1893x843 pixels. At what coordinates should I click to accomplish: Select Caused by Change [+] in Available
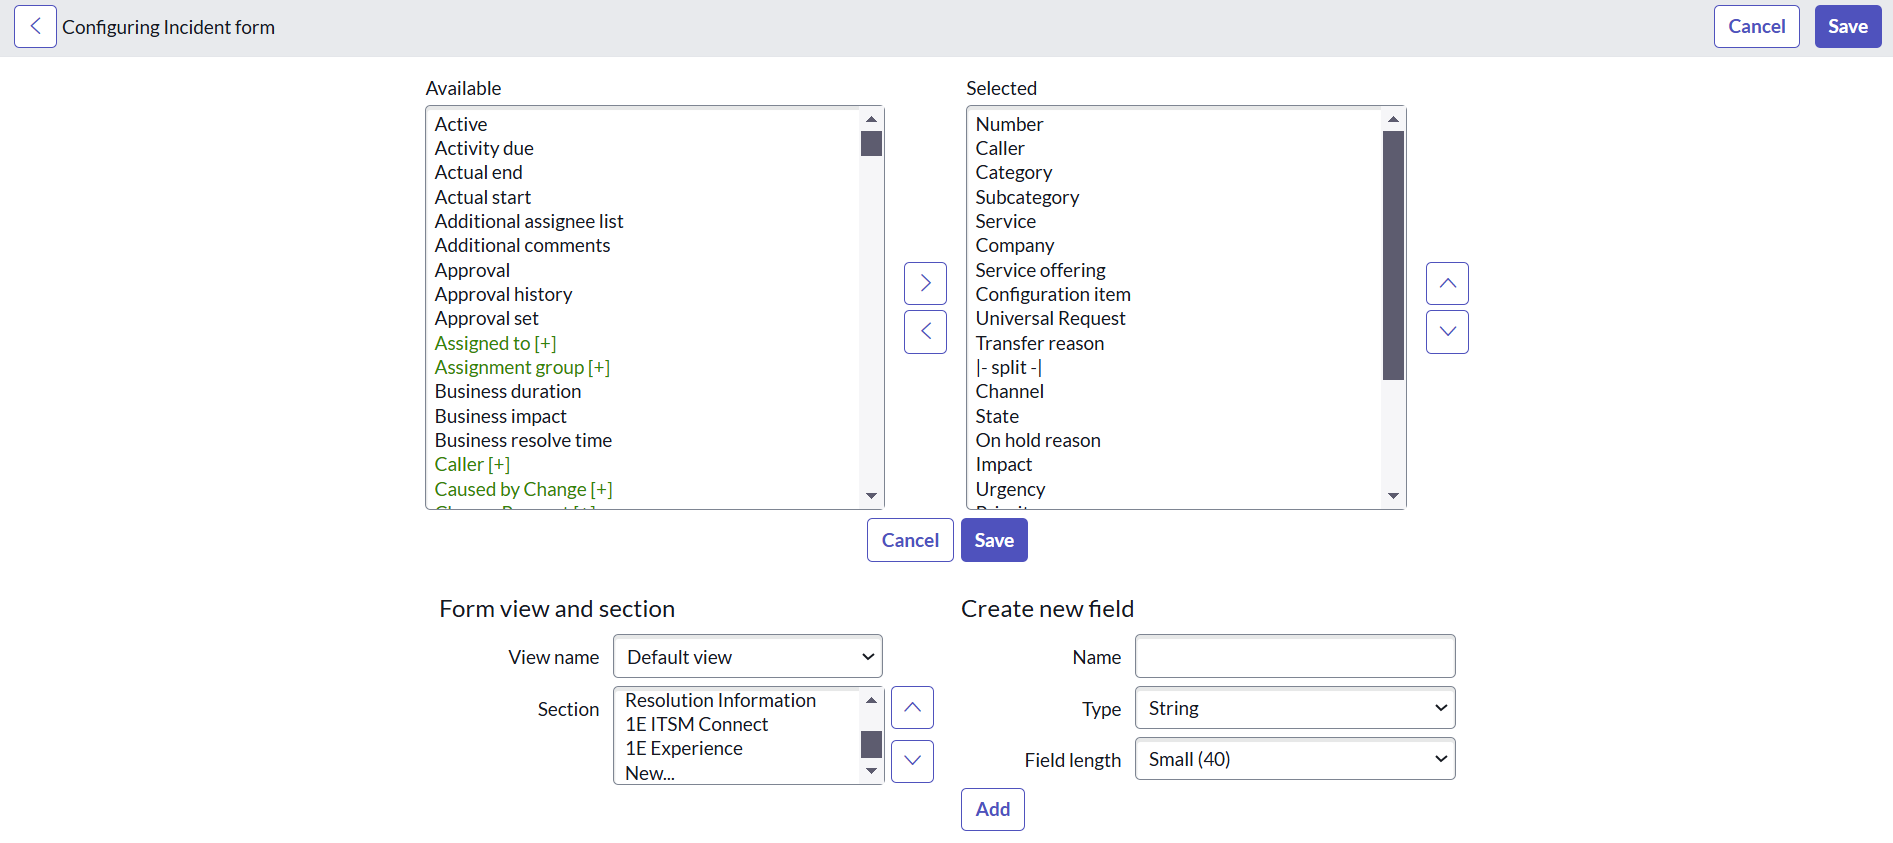[523, 489]
